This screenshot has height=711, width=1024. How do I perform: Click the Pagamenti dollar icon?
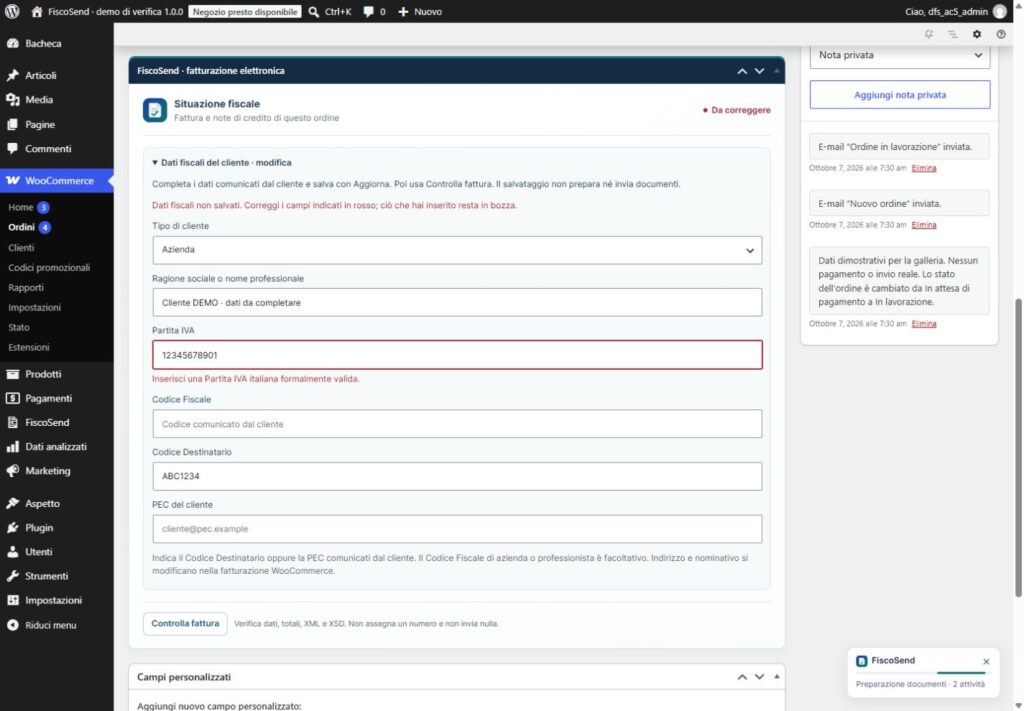pos(12,398)
